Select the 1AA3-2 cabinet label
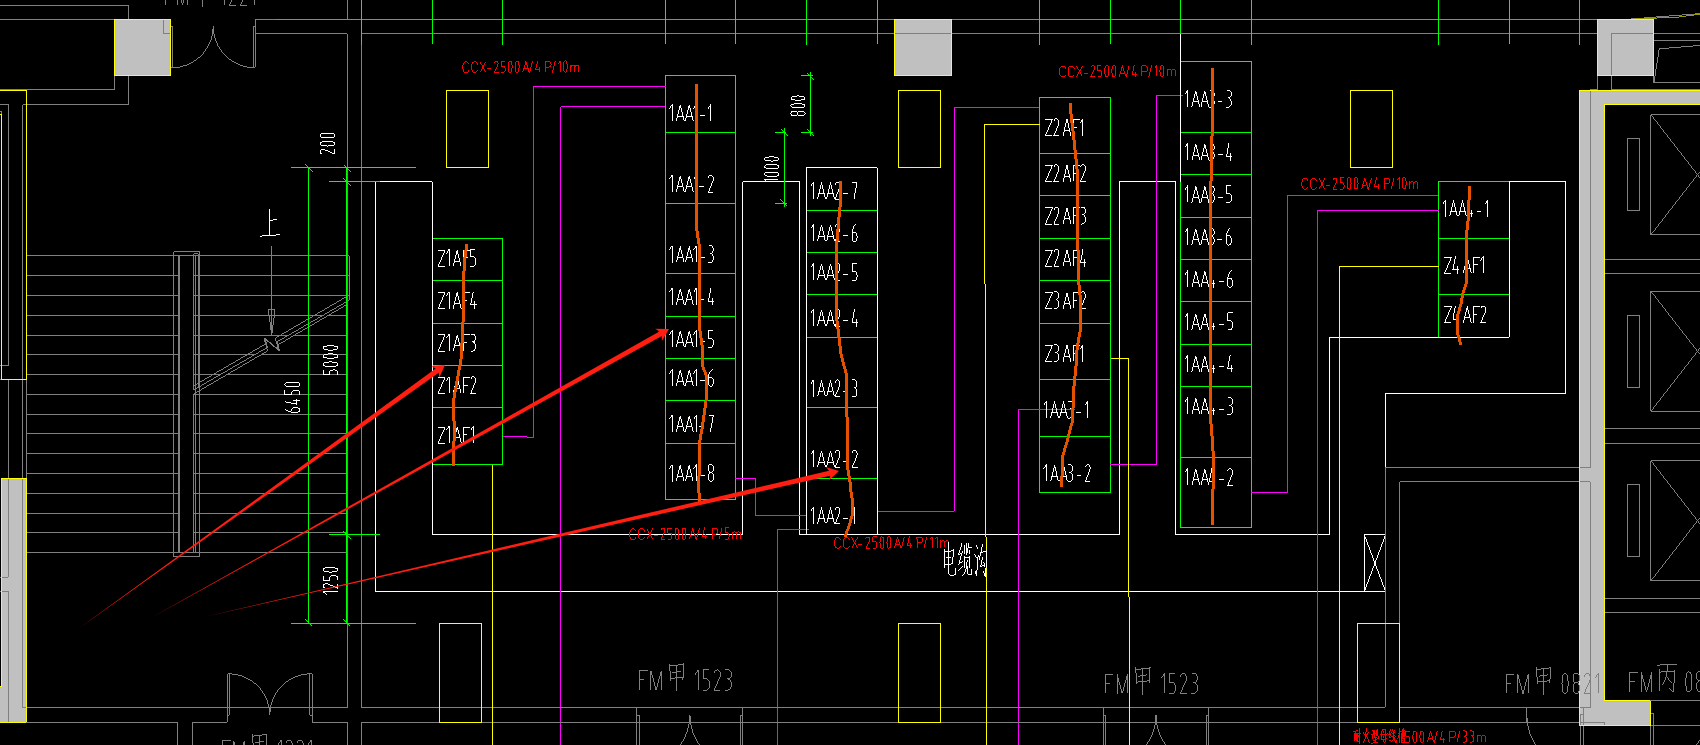This screenshot has height=745, width=1700. pyautogui.click(x=1067, y=474)
